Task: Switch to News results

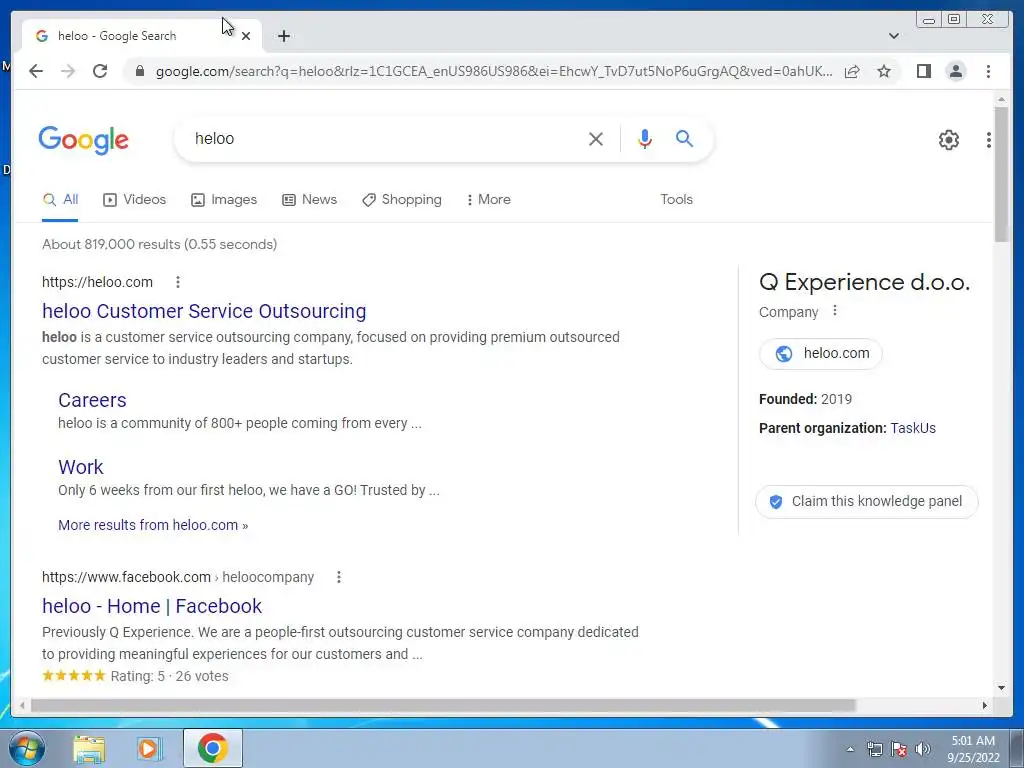Action: [310, 200]
